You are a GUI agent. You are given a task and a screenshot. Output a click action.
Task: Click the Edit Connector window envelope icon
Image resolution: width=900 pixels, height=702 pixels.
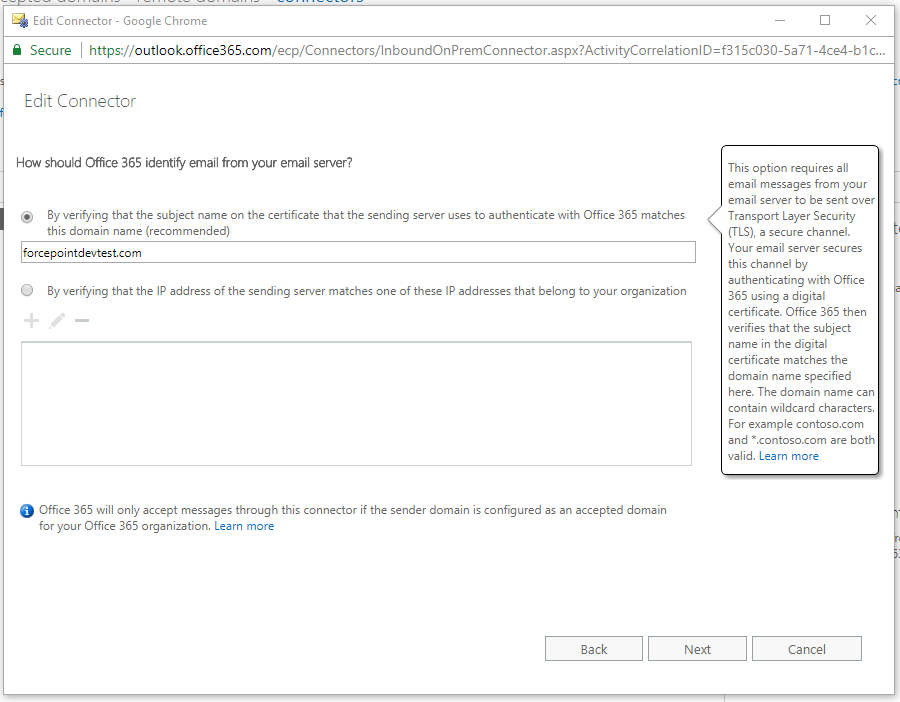tap(20, 21)
